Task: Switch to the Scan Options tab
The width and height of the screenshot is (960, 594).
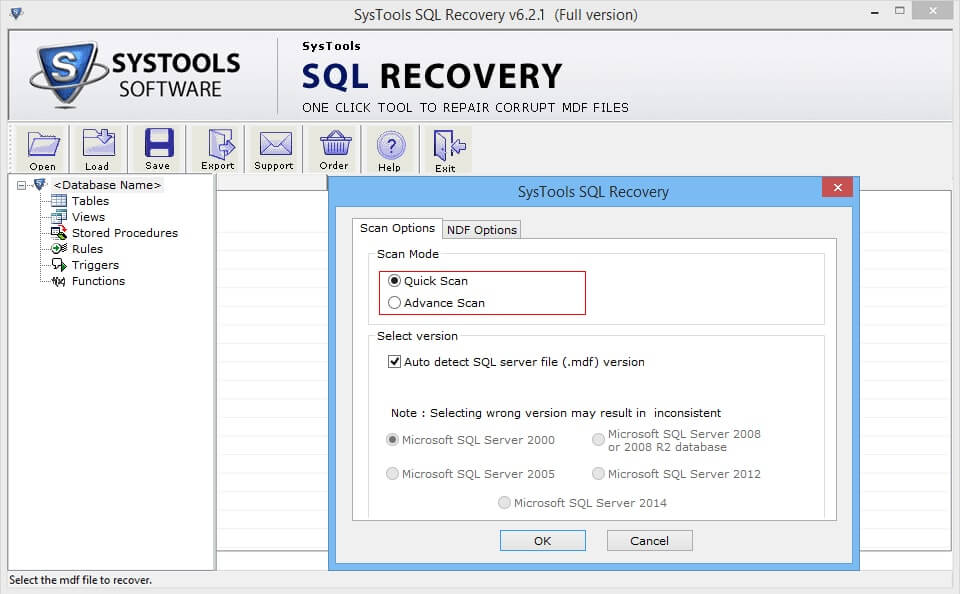Action: pos(397,228)
